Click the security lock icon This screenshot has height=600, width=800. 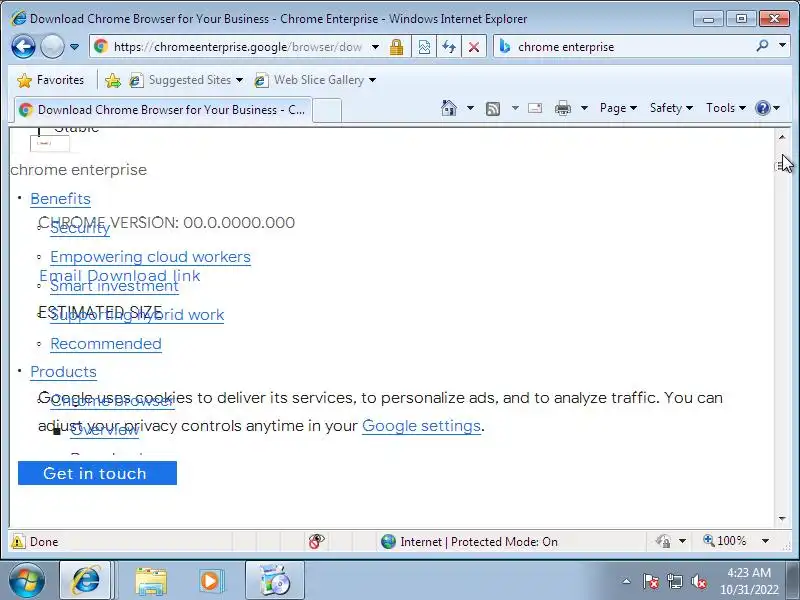[x=396, y=47]
